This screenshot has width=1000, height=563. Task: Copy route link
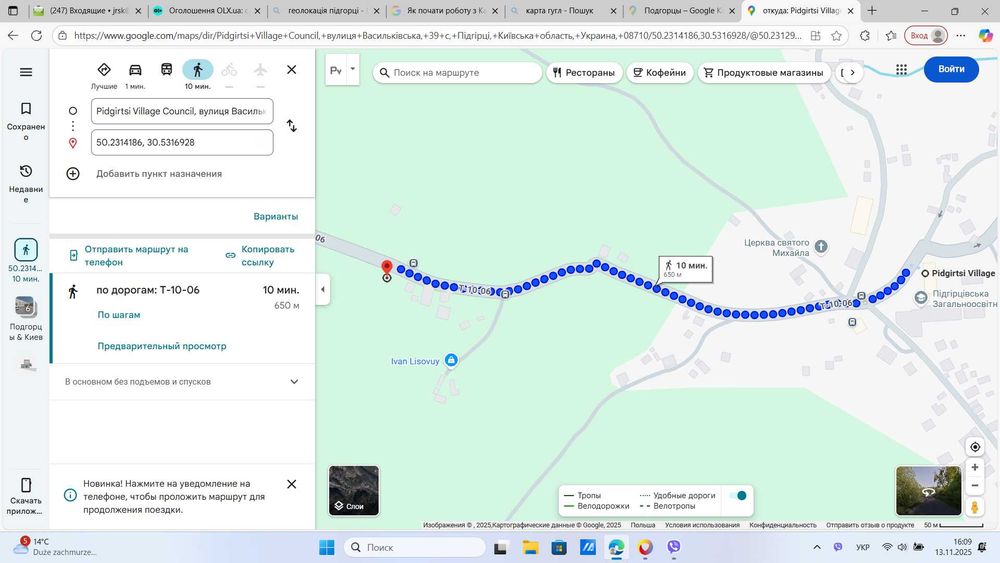pos(261,255)
